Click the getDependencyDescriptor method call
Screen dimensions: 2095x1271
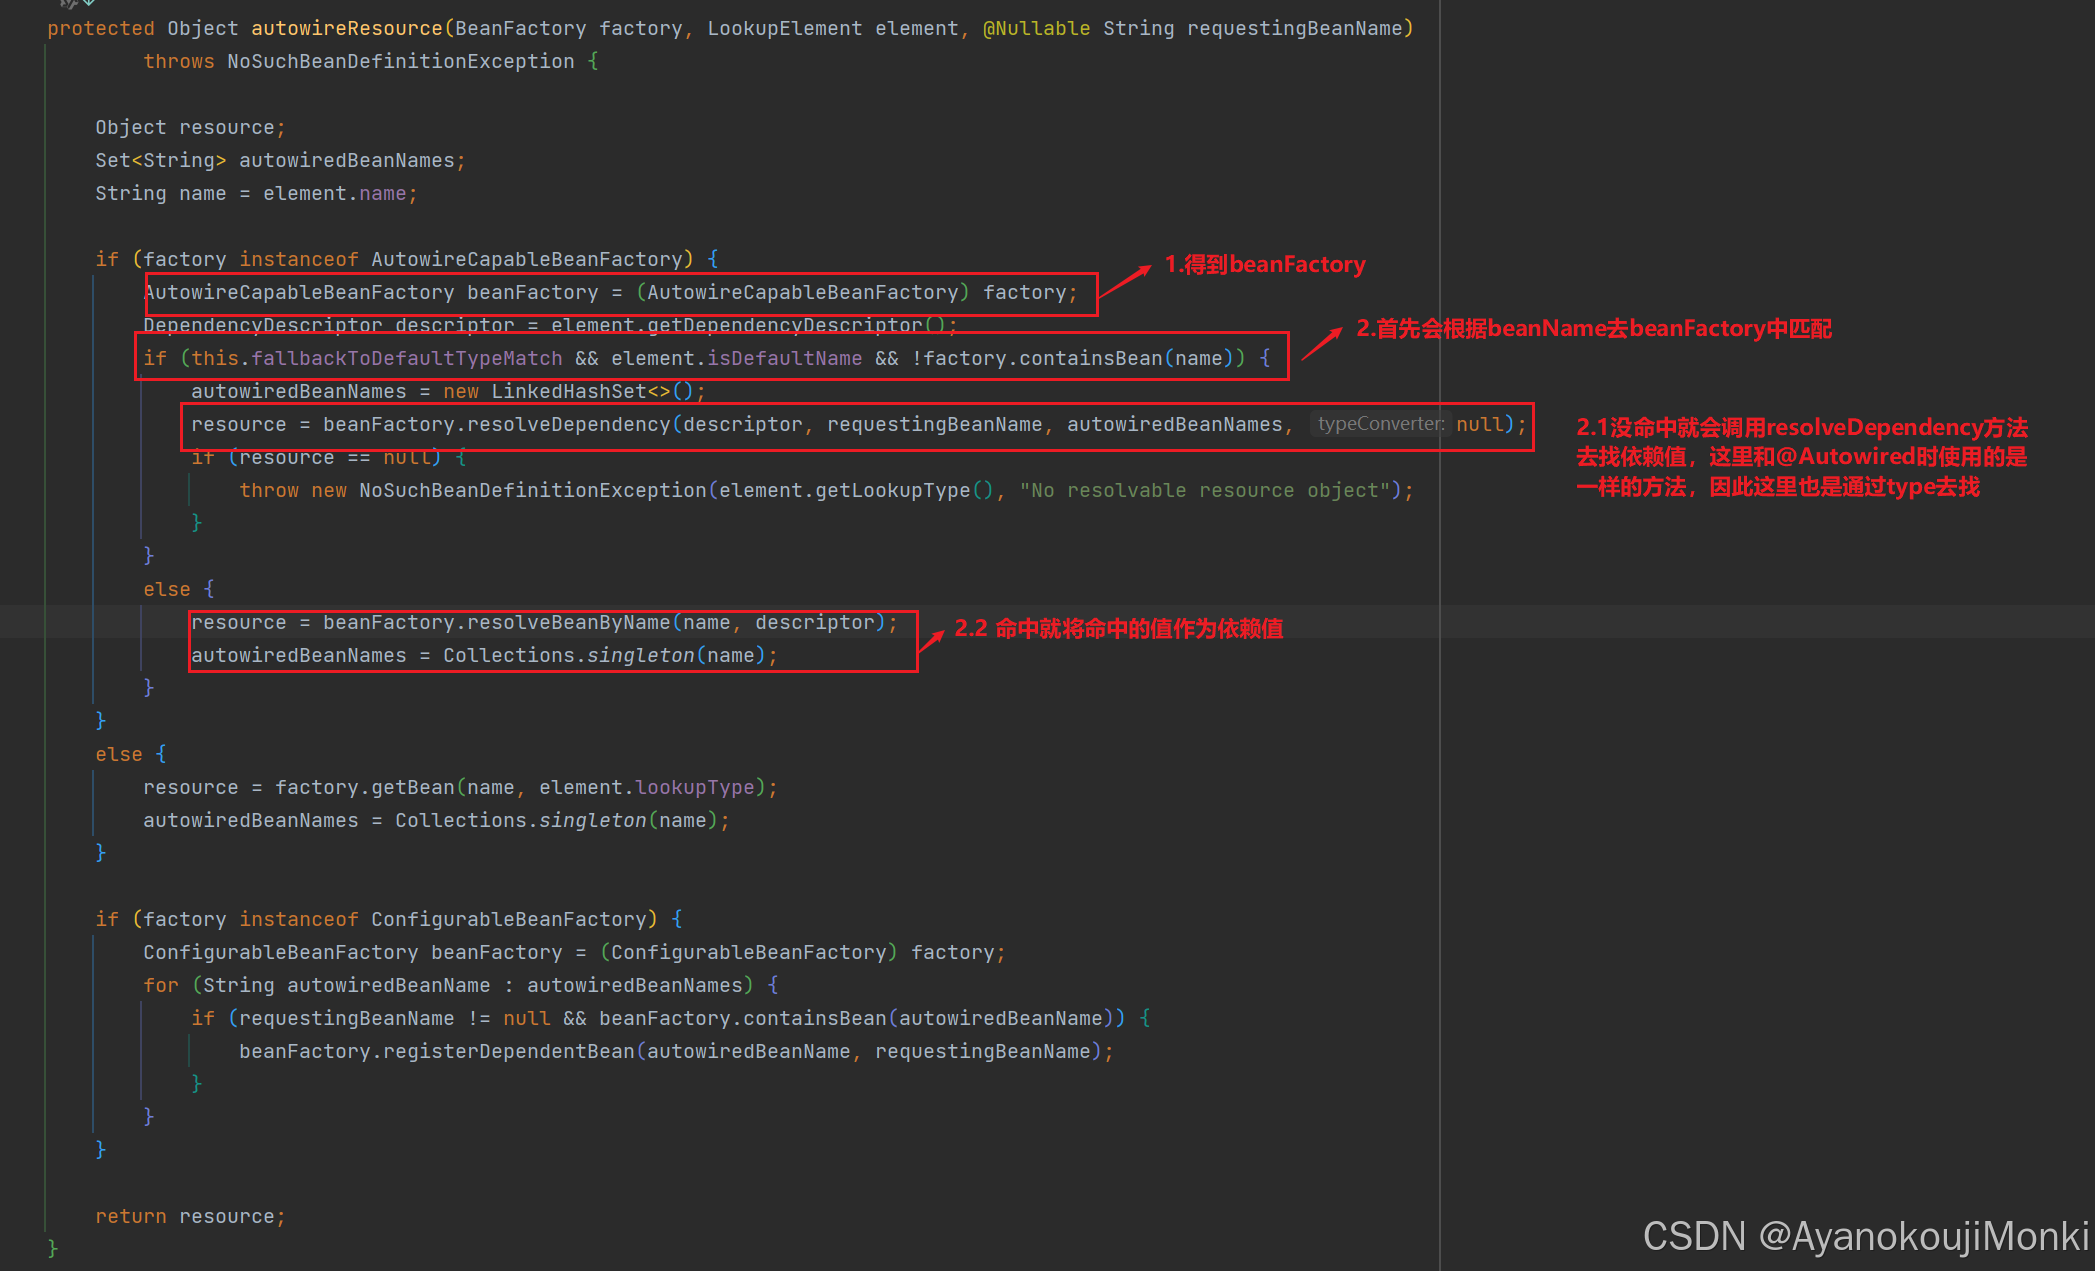[784, 325]
